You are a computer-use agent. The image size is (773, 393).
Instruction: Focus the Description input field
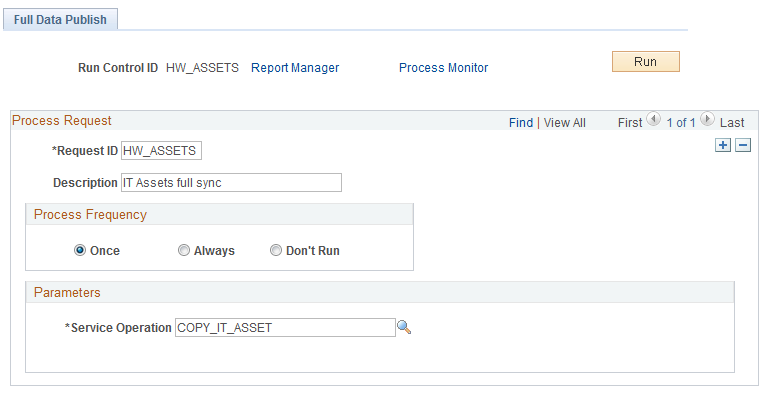pyautogui.click(x=231, y=182)
